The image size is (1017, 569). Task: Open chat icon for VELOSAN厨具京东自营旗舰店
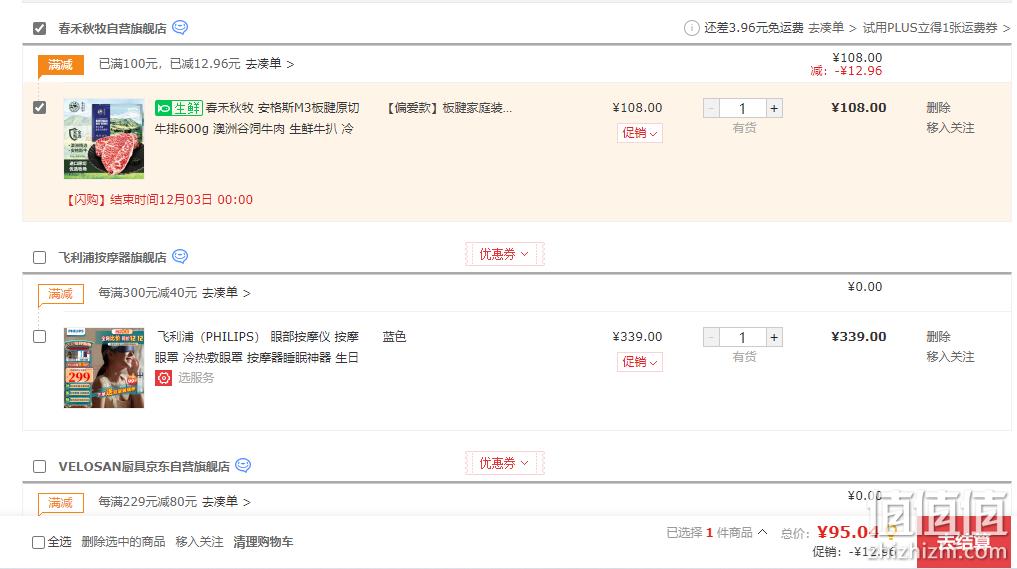pyautogui.click(x=243, y=465)
